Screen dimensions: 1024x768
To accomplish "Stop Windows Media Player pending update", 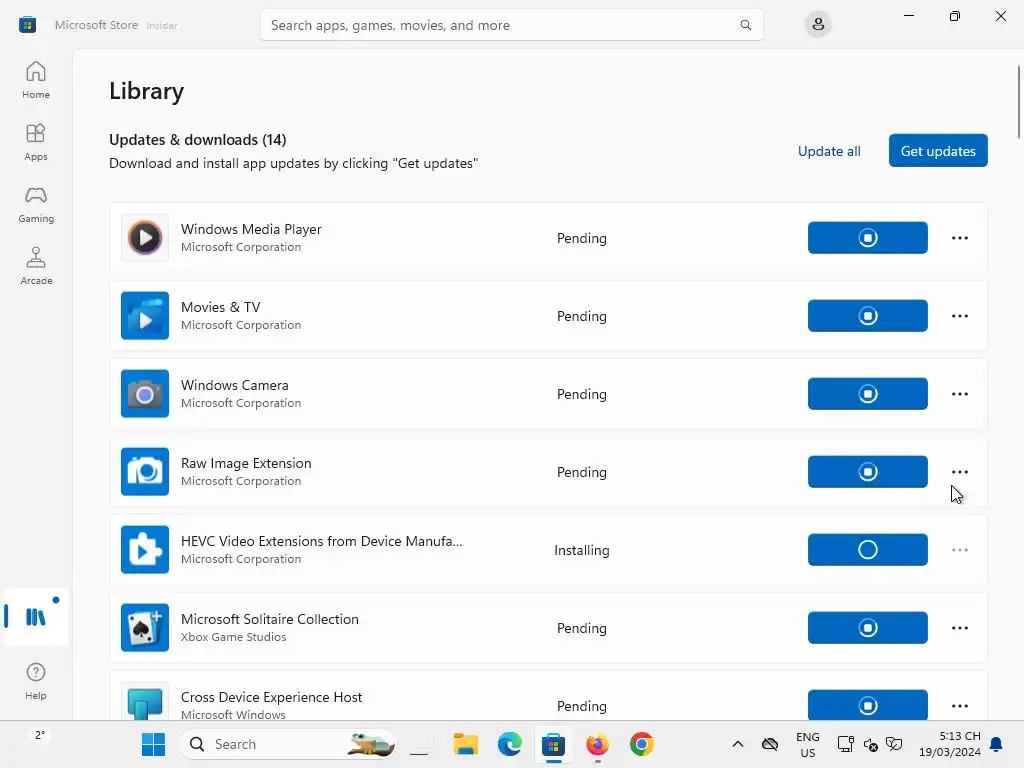I will coord(867,238).
